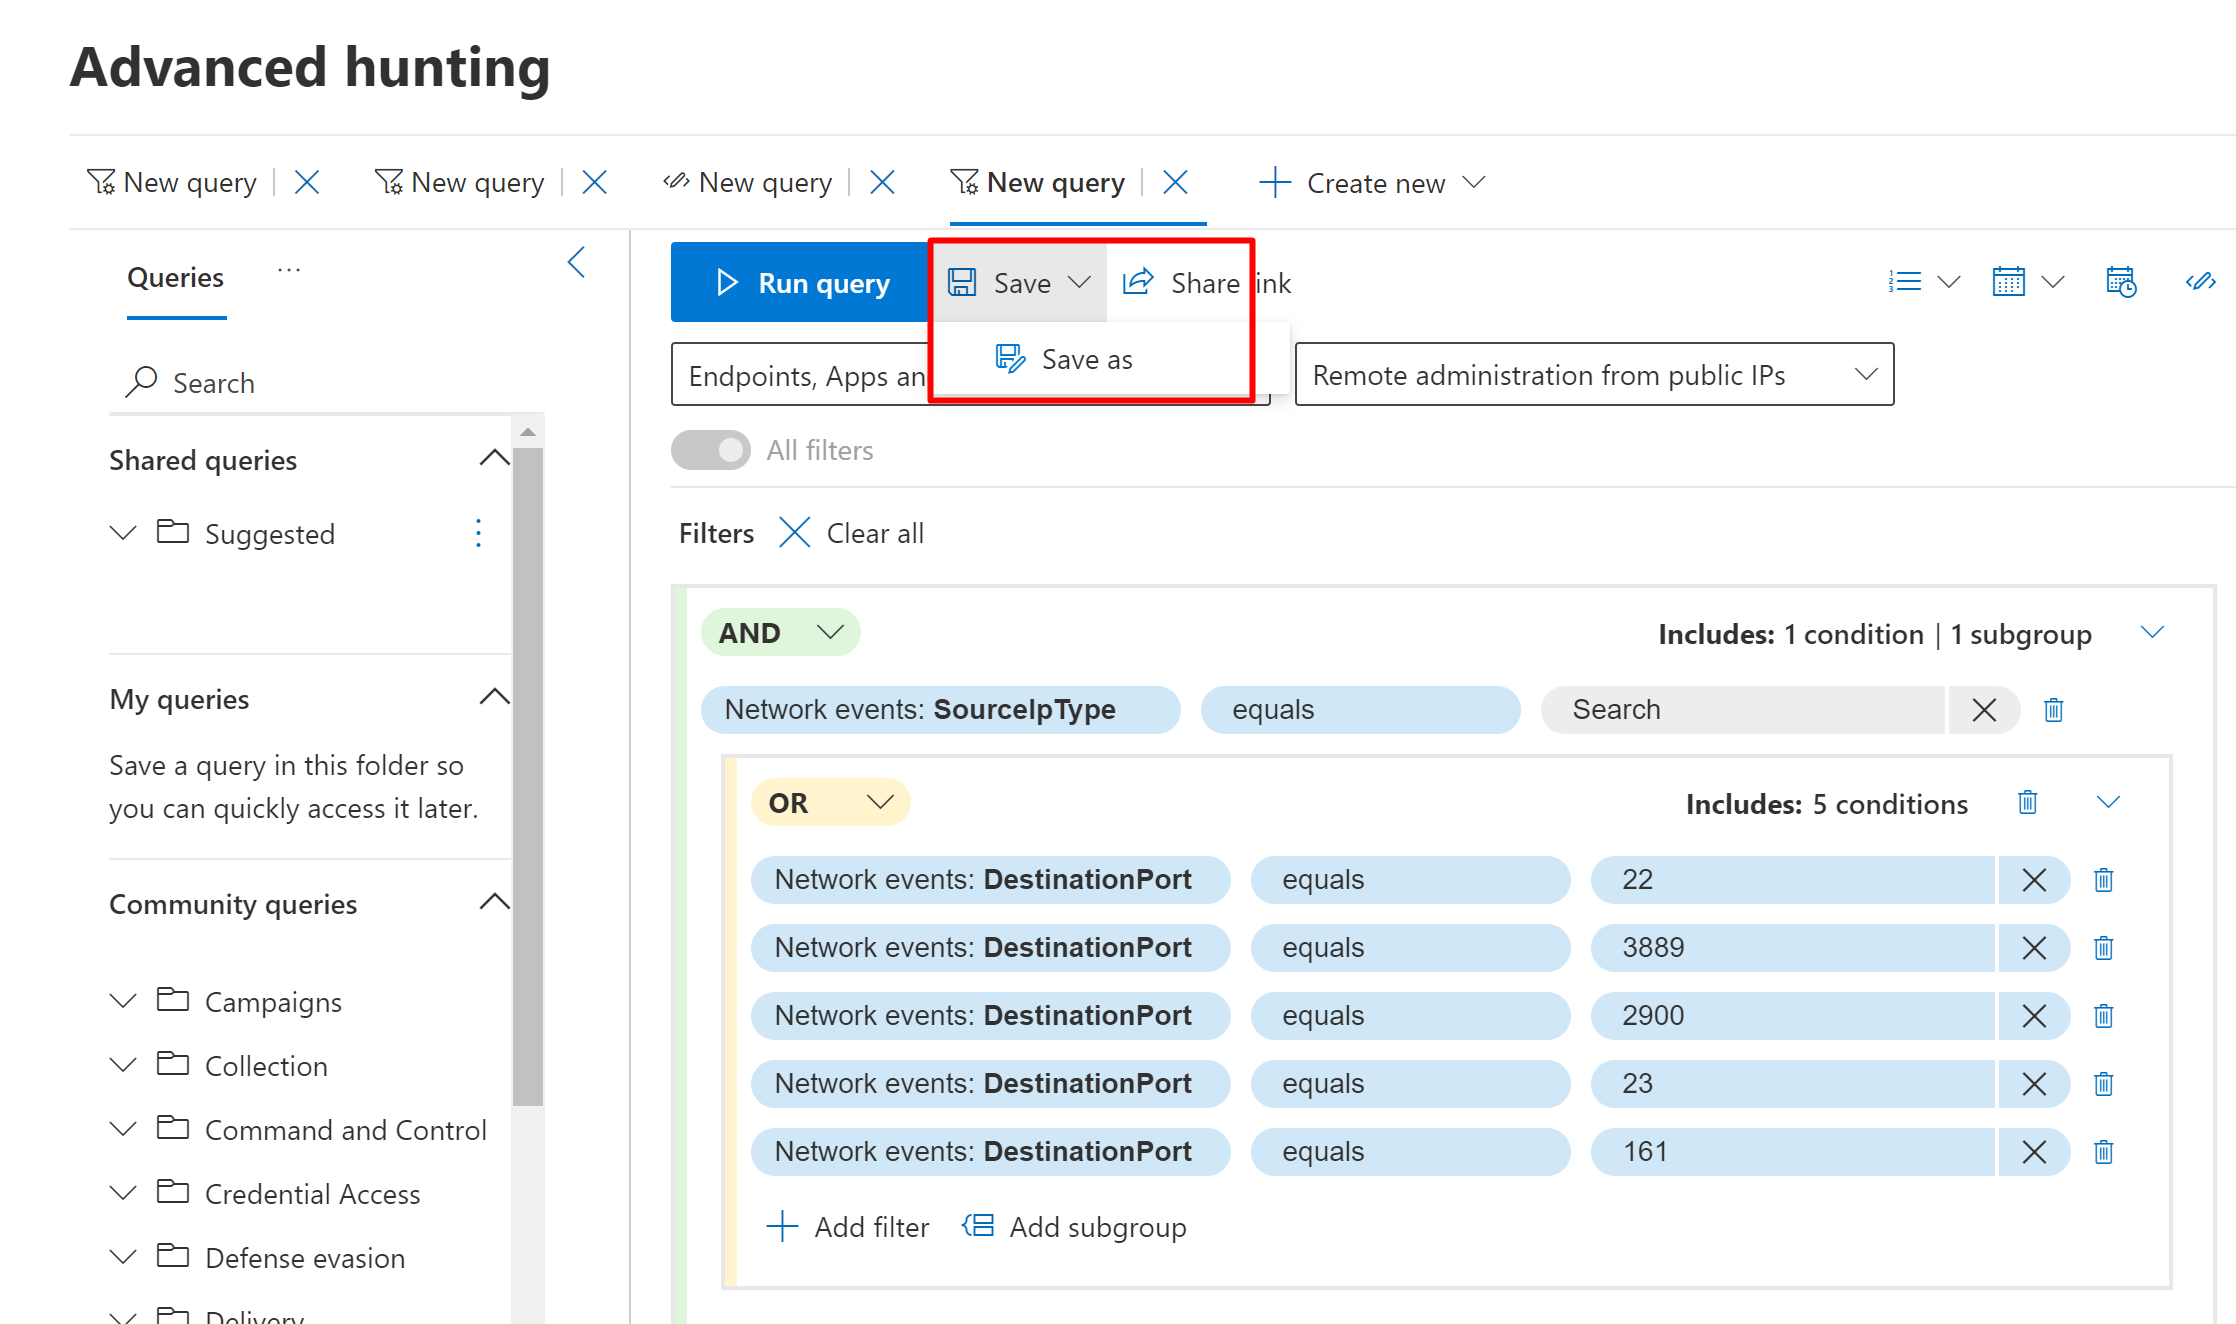Clear the value 3889 with X

[2033, 948]
